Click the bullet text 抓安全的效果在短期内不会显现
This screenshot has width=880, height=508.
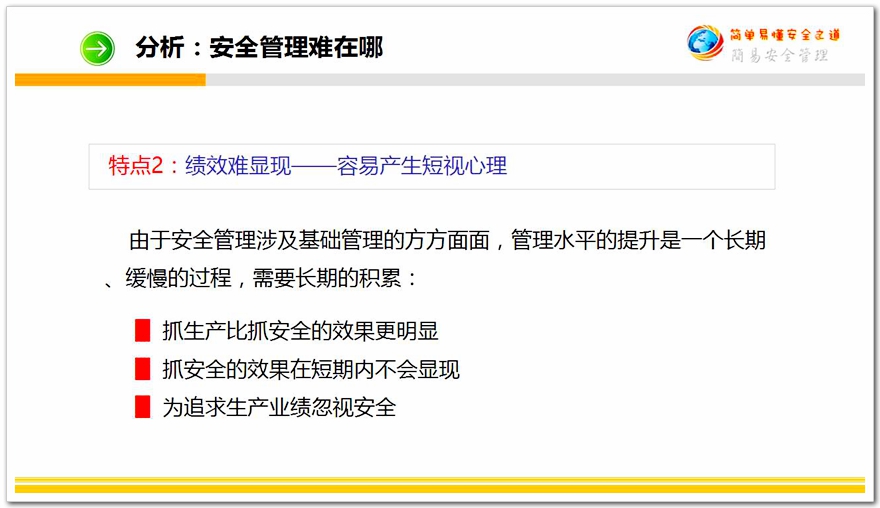tap(311, 369)
